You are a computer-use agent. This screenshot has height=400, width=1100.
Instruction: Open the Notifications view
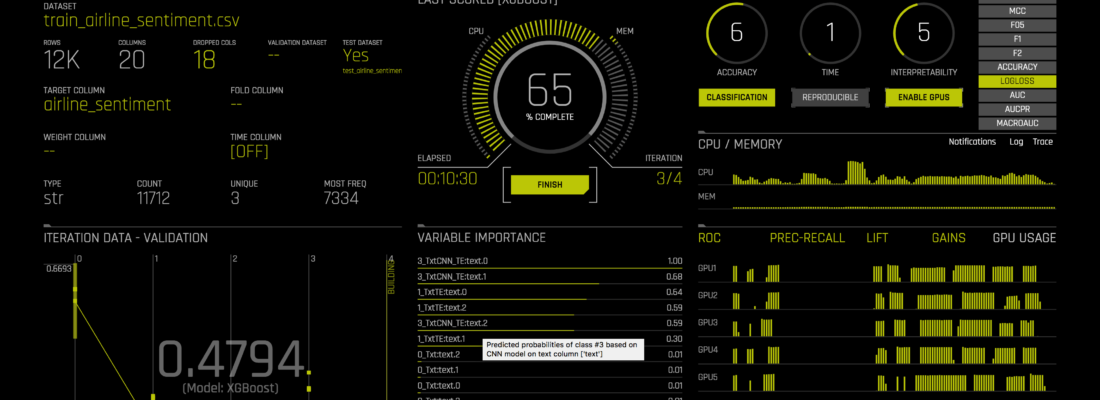[x=972, y=142]
